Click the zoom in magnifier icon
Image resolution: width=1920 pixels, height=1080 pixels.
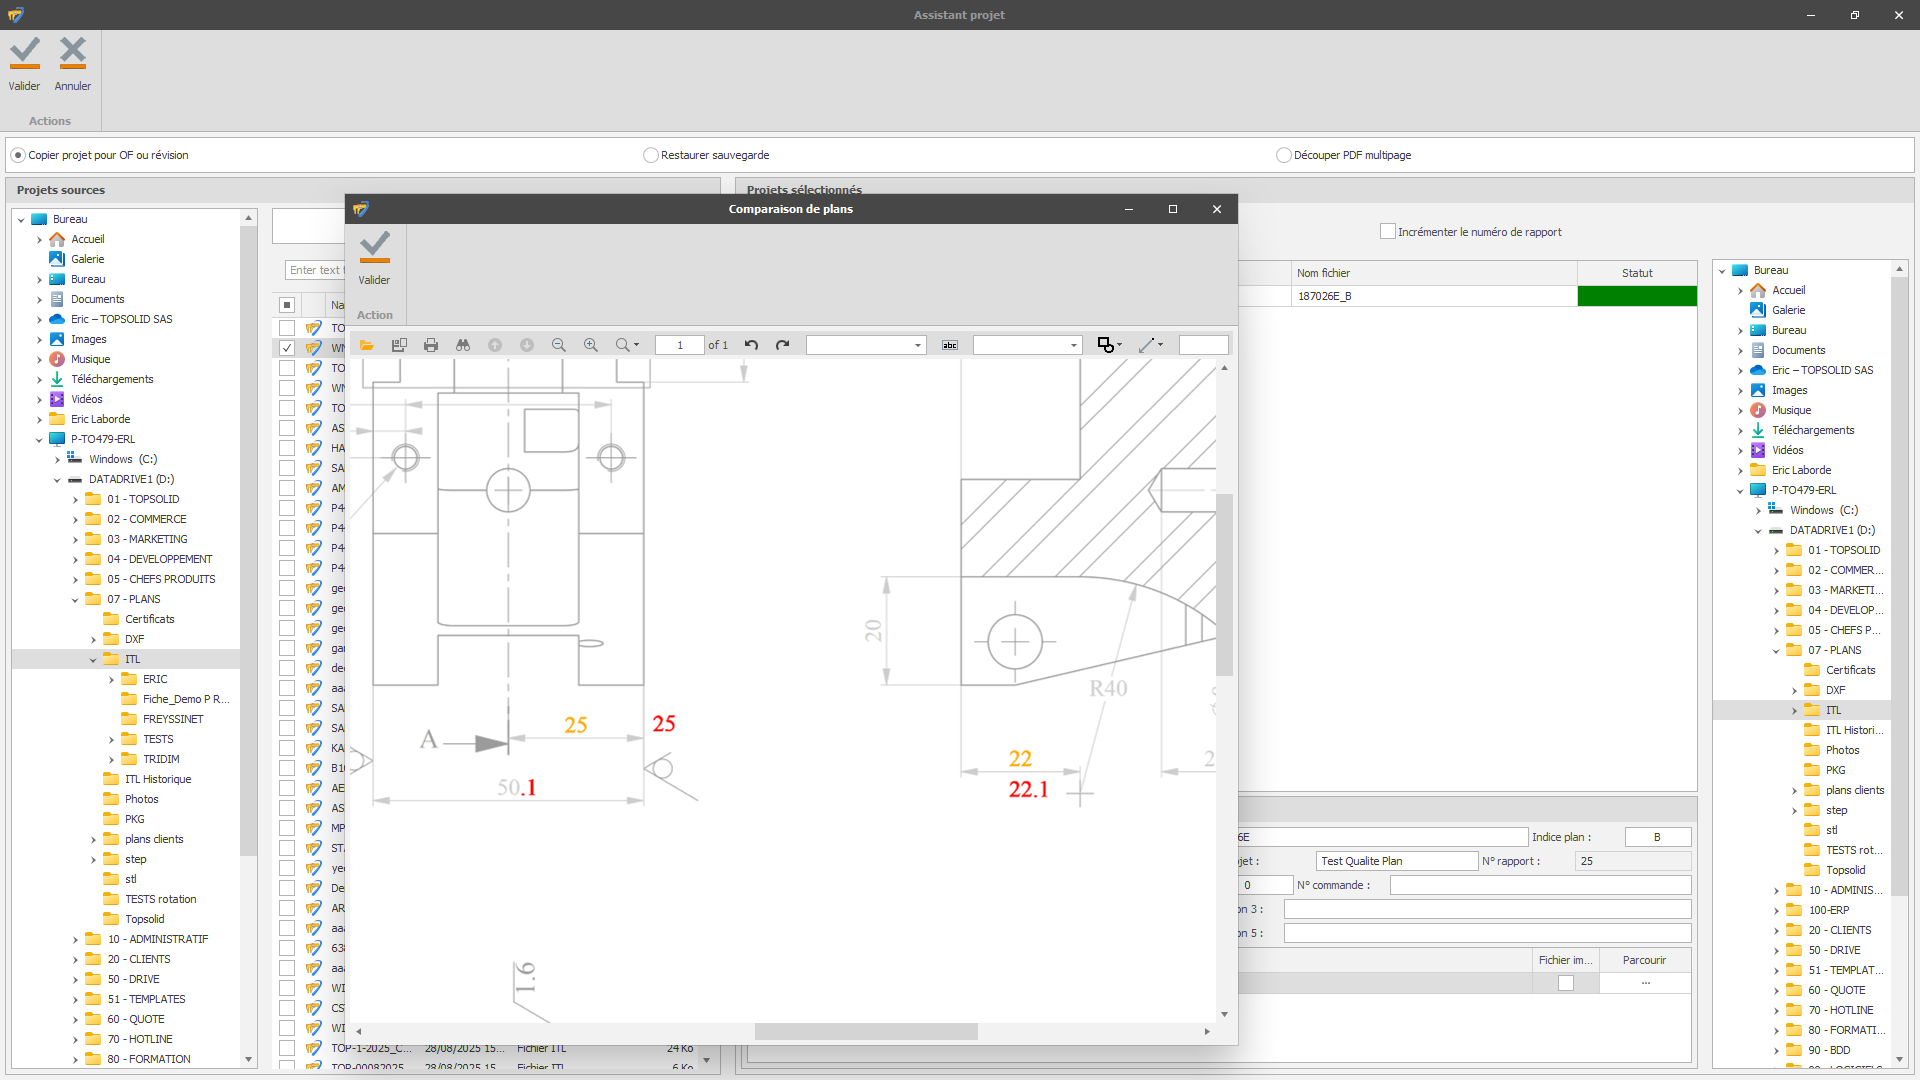591,345
